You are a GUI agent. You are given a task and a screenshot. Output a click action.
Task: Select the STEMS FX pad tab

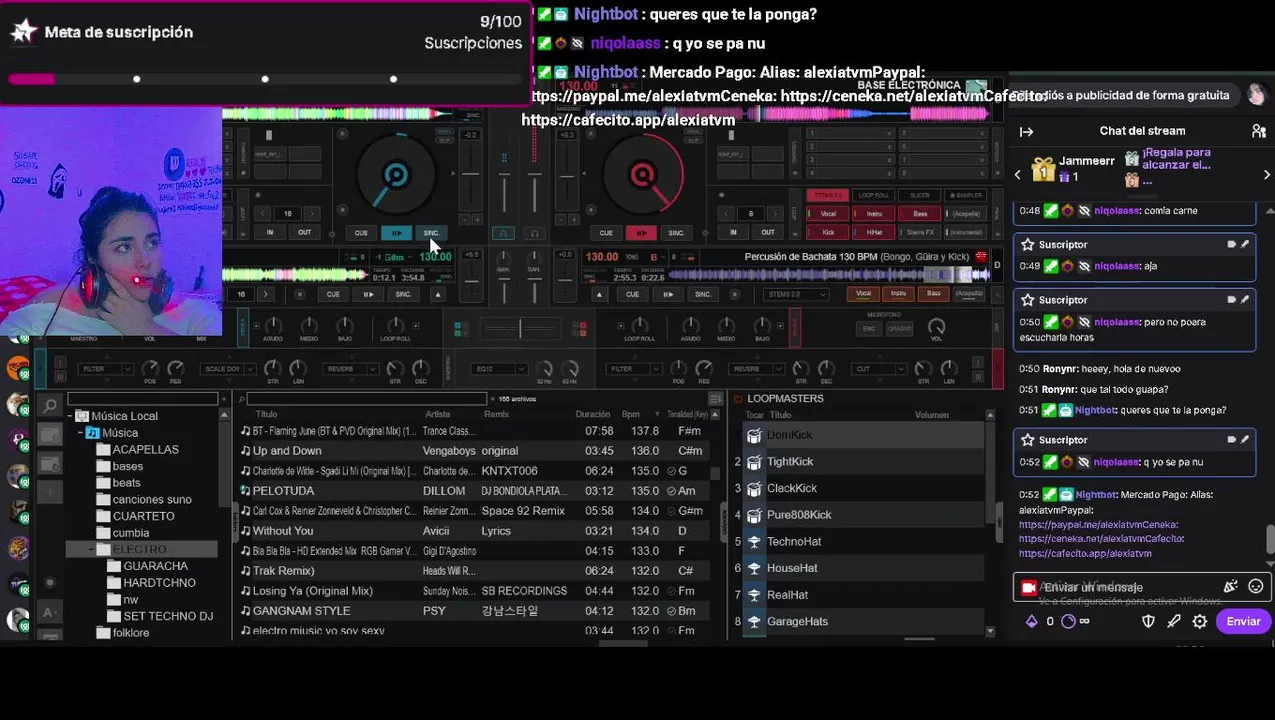click(x=828, y=195)
